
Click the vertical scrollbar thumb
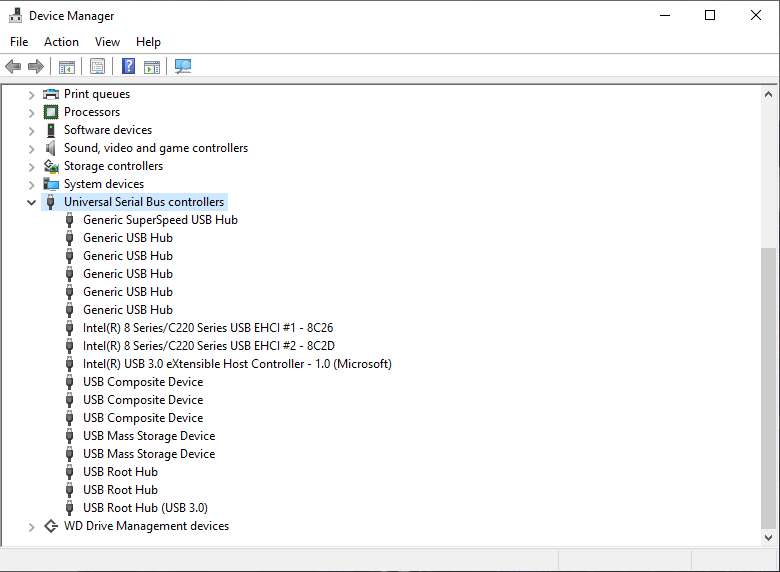click(768, 388)
